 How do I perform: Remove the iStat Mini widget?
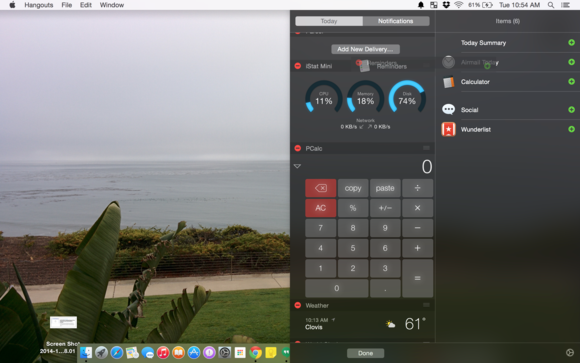coord(298,66)
